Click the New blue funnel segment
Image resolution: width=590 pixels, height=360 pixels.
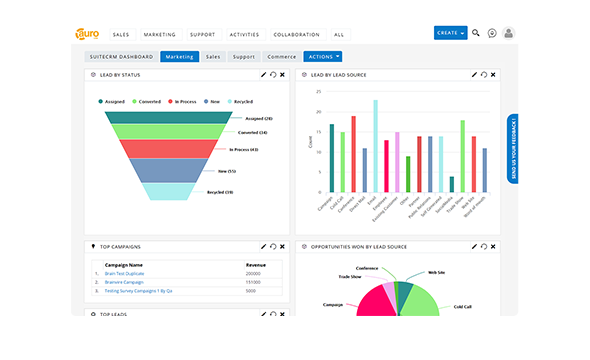[x=168, y=170]
